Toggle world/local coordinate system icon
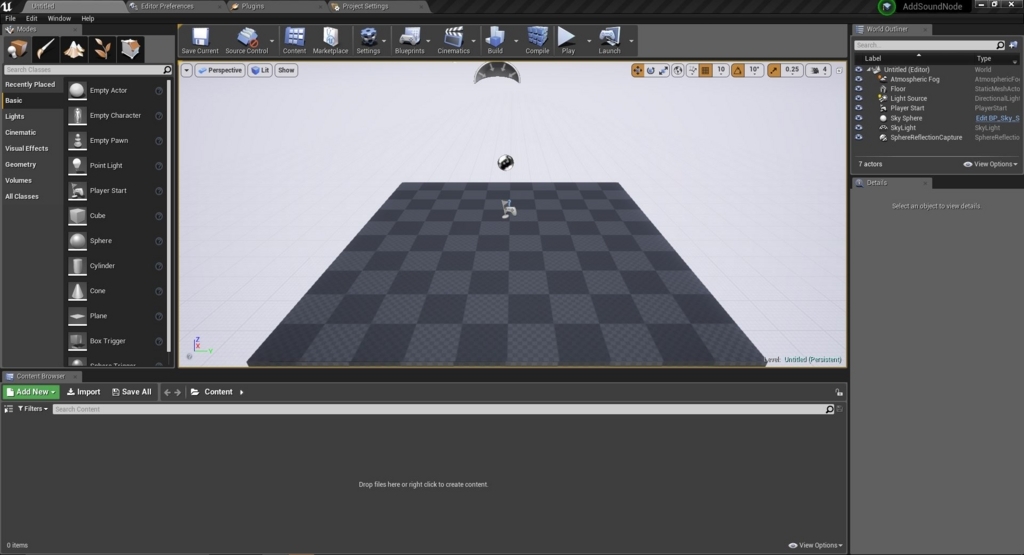1024x555 pixels. pyautogui.click(x=678, y=70)
